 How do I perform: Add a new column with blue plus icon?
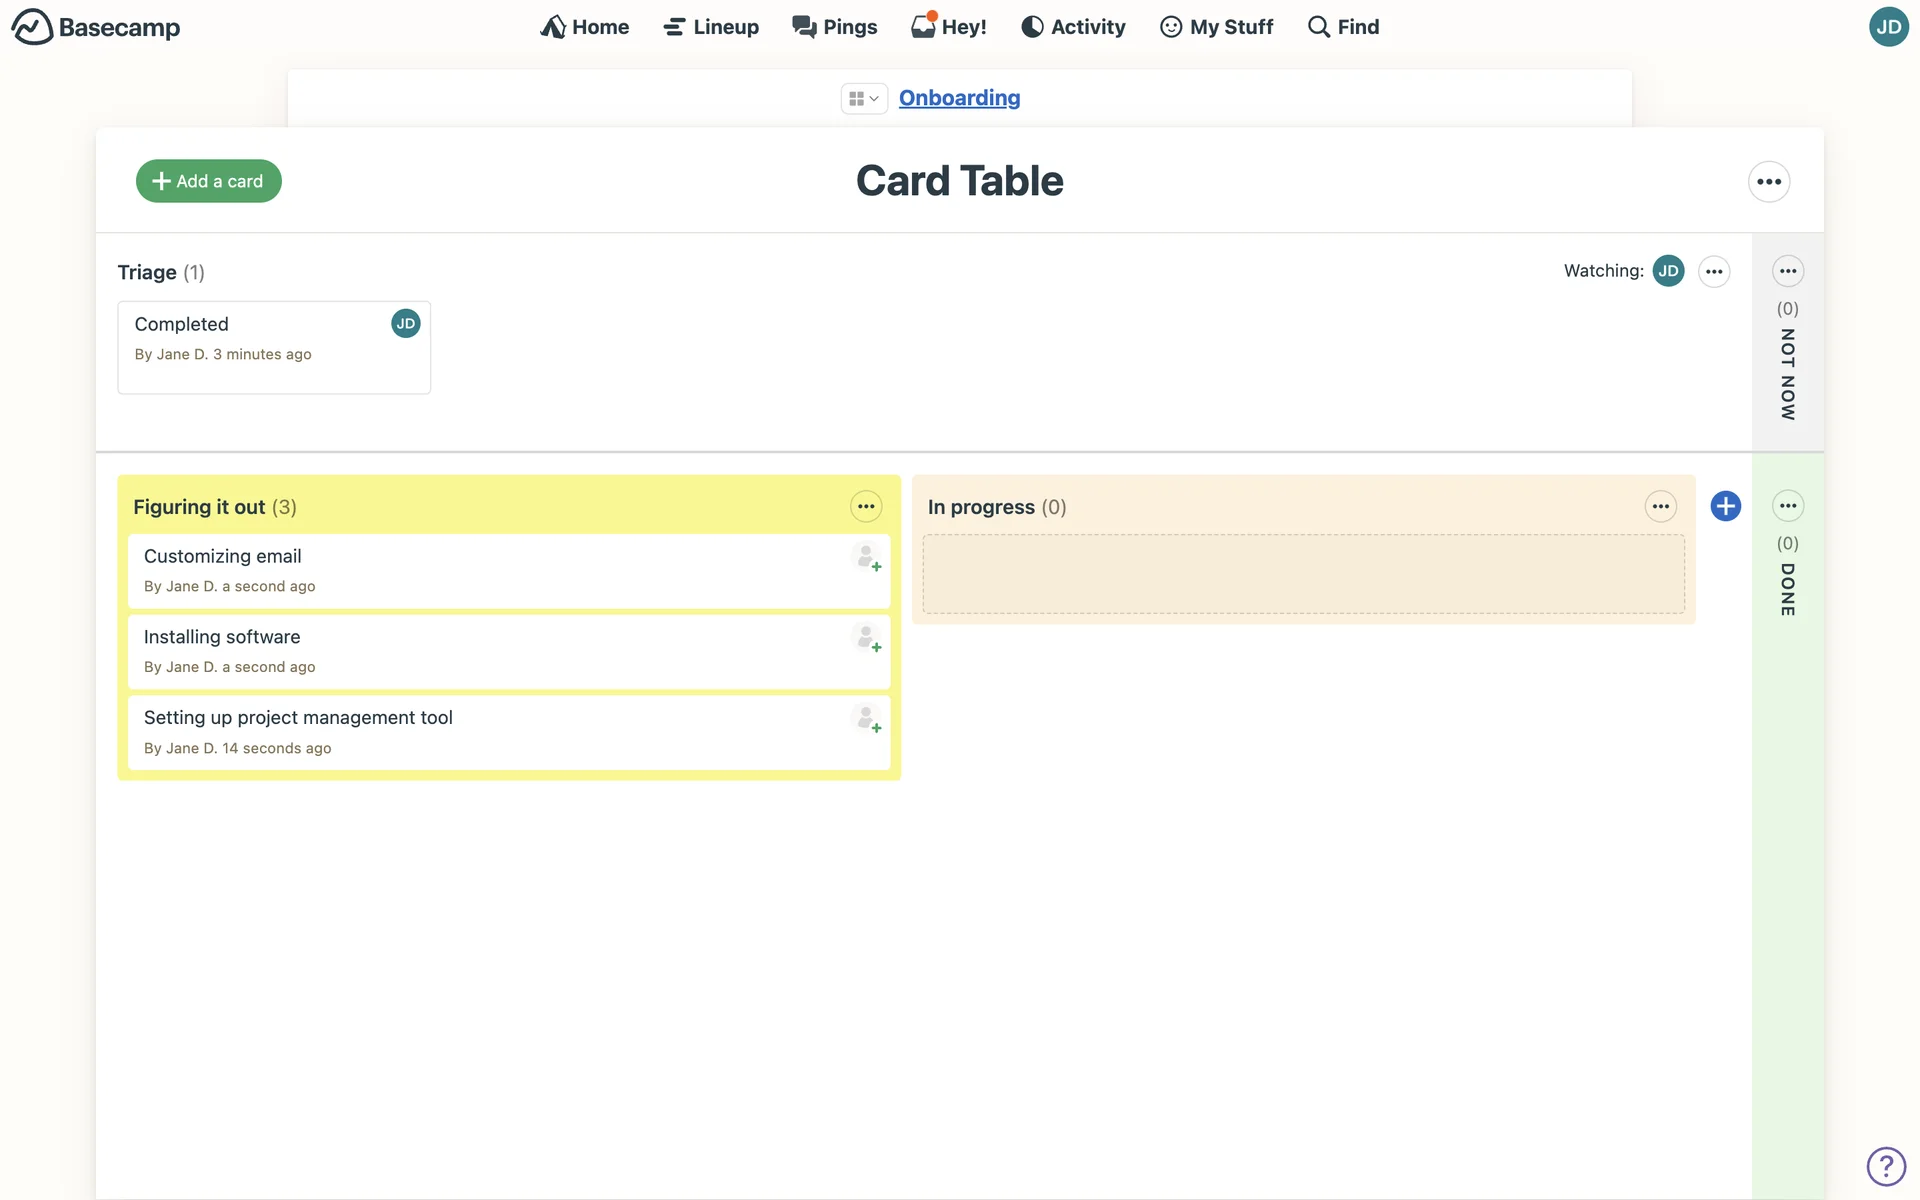click(x=1725, y=506)
